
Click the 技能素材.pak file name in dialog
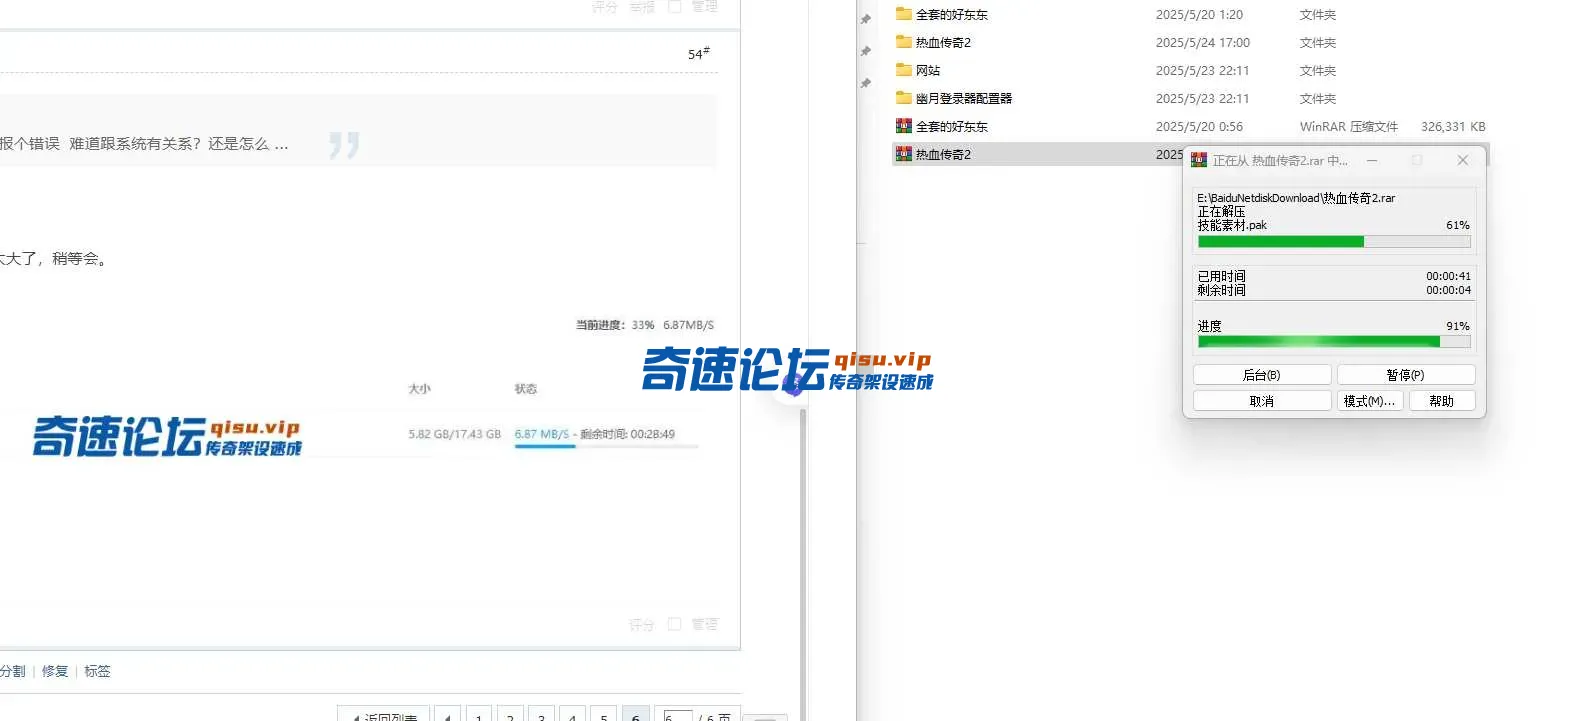pyautogui.click(x=1232, y=225)
